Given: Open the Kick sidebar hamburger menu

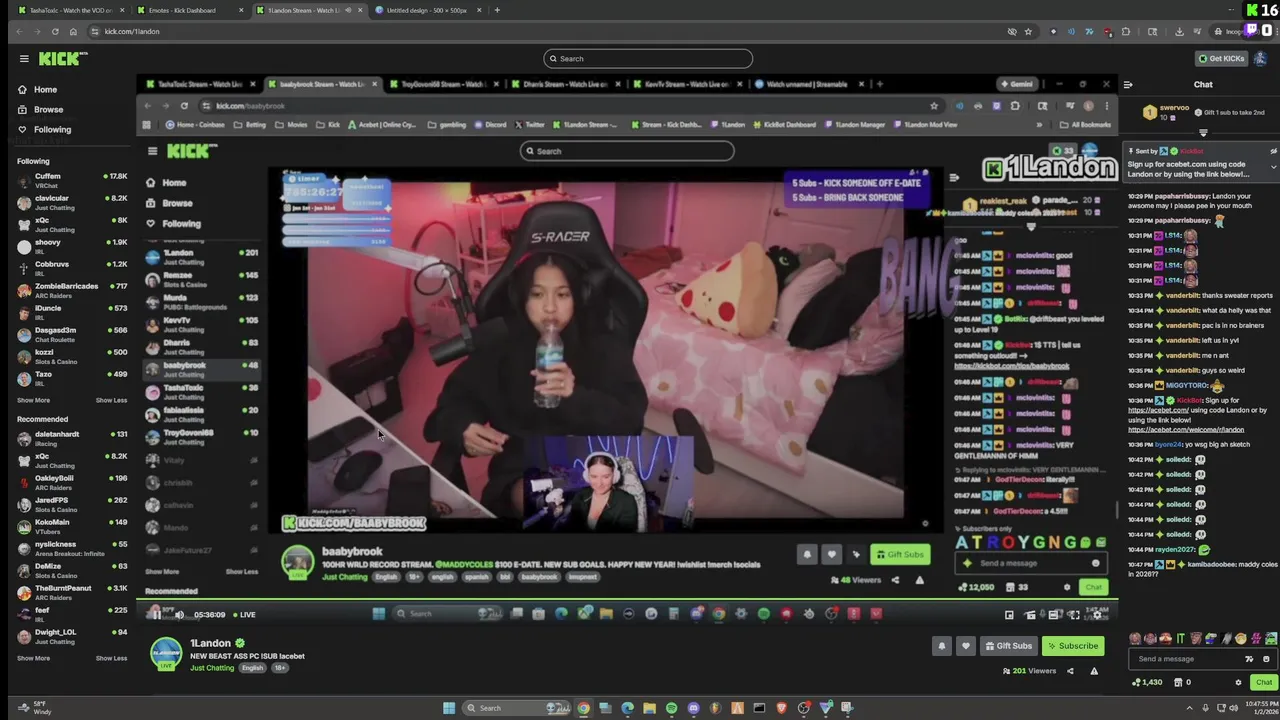Looking at the screenshot, I should [24, 58].
